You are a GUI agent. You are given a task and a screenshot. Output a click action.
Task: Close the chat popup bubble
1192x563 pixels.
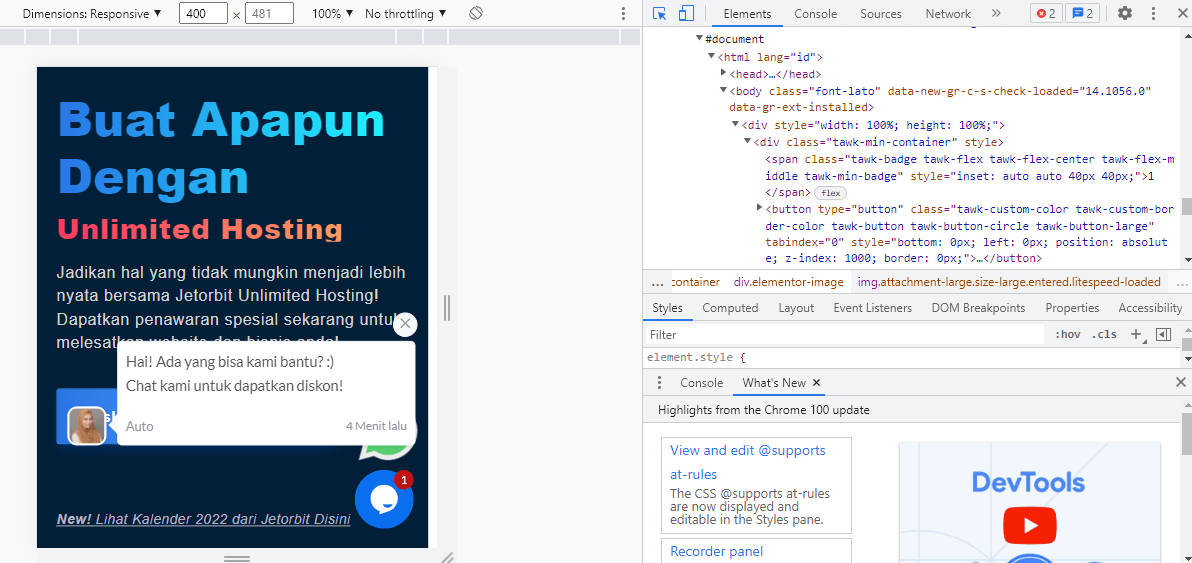click(x=405, y=324)
